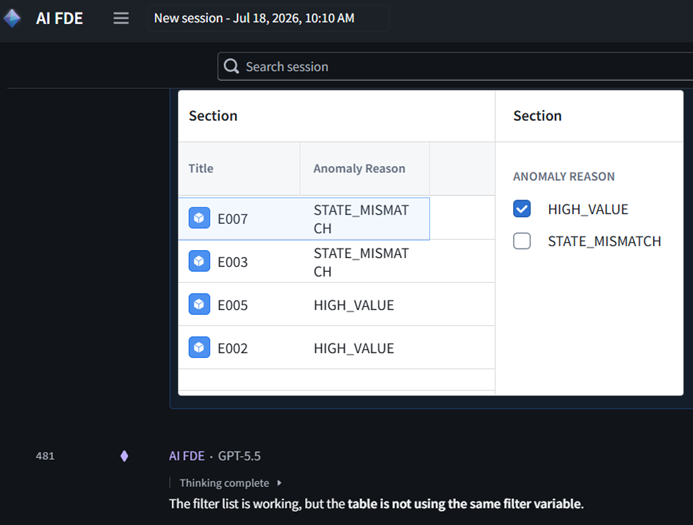Click the STATE_MISMATCH filter label

pyautogui.click(x=604, y=241)
